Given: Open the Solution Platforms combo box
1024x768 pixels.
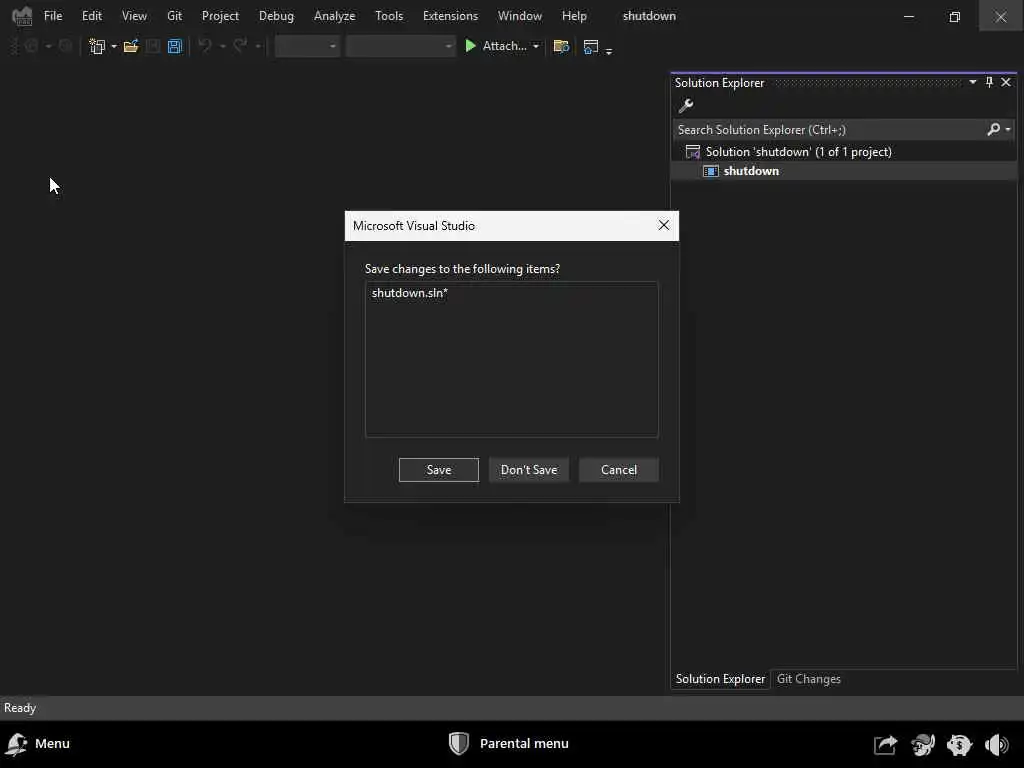Looking at the screenshot, I should [x=400, y=46].
